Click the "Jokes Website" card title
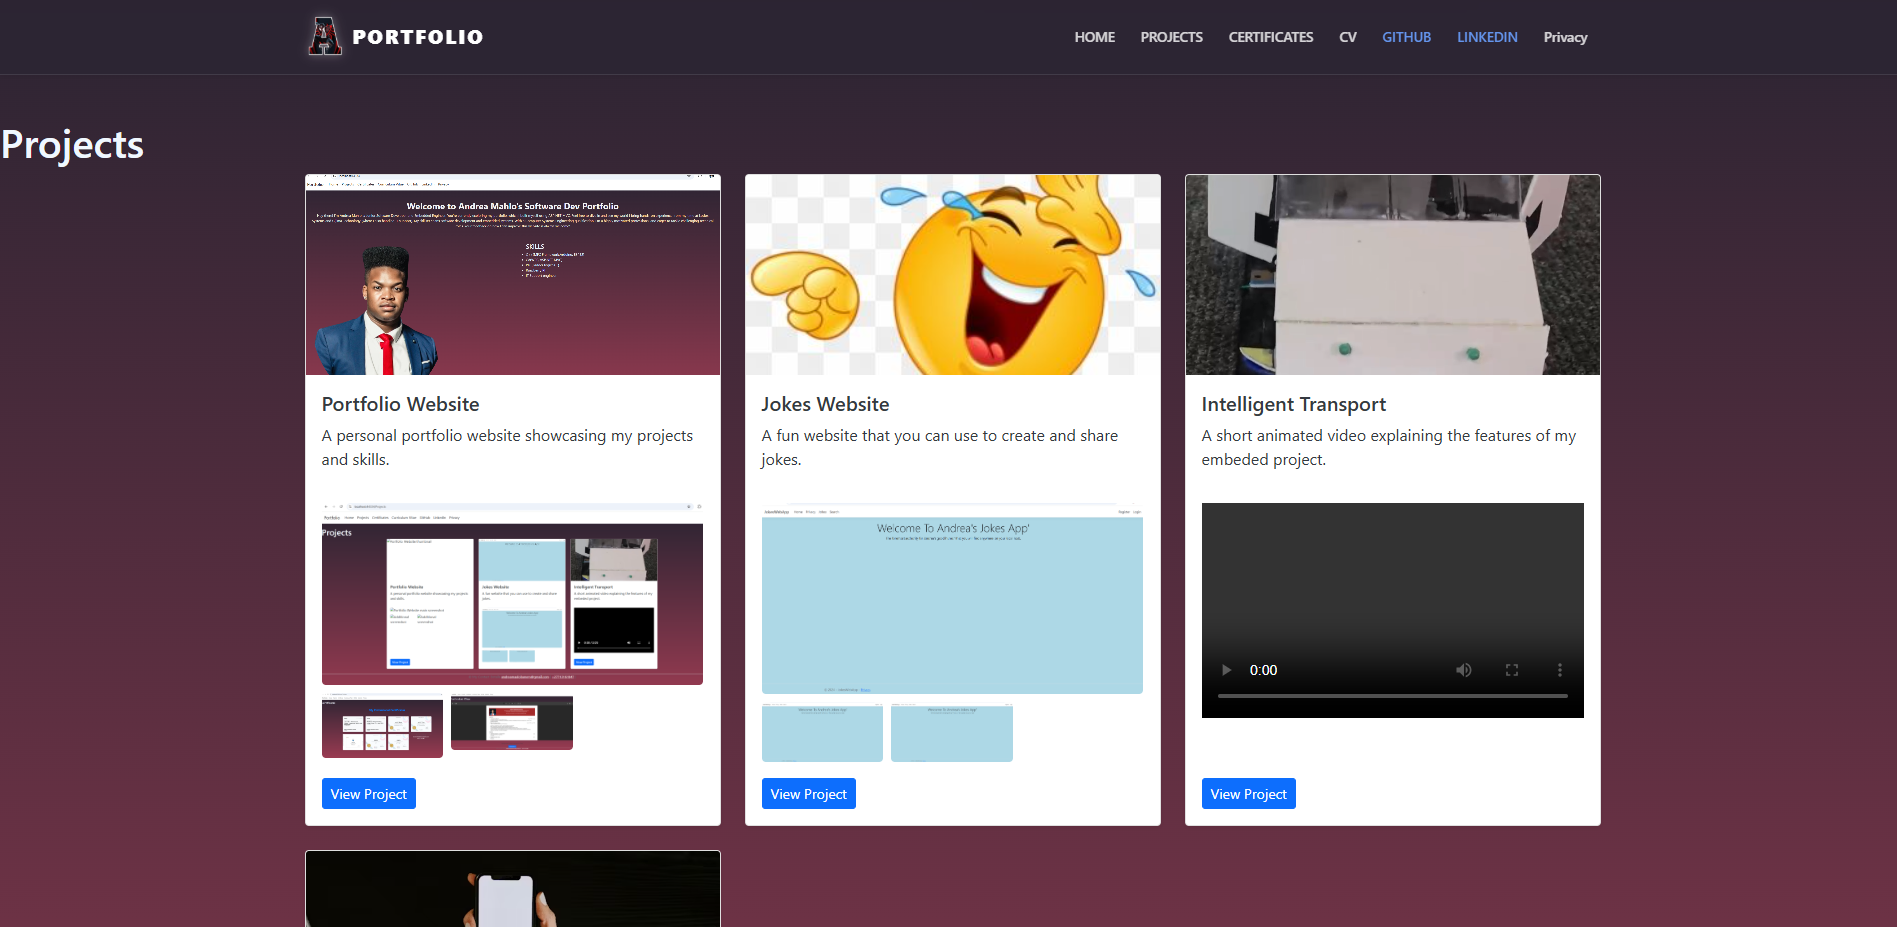The width and height of the screenshot is (1897, 927). [825, 404]
